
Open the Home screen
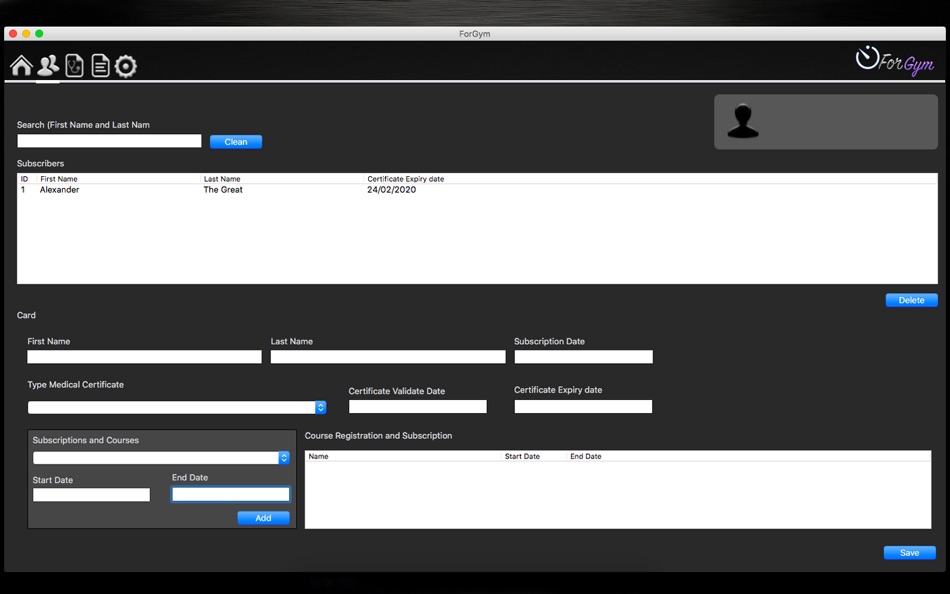tap(20, 65)
